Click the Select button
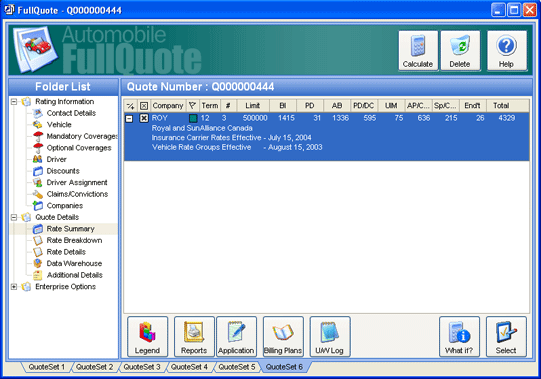The width and height of the screenshot is (541, 379). pyautogui.click(x=506, y=337)
